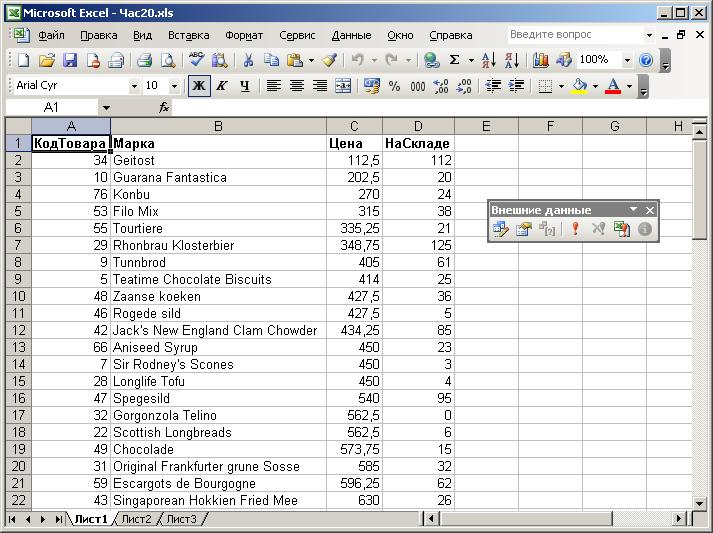
Task: Select column B header
Action: coord(218,126)
